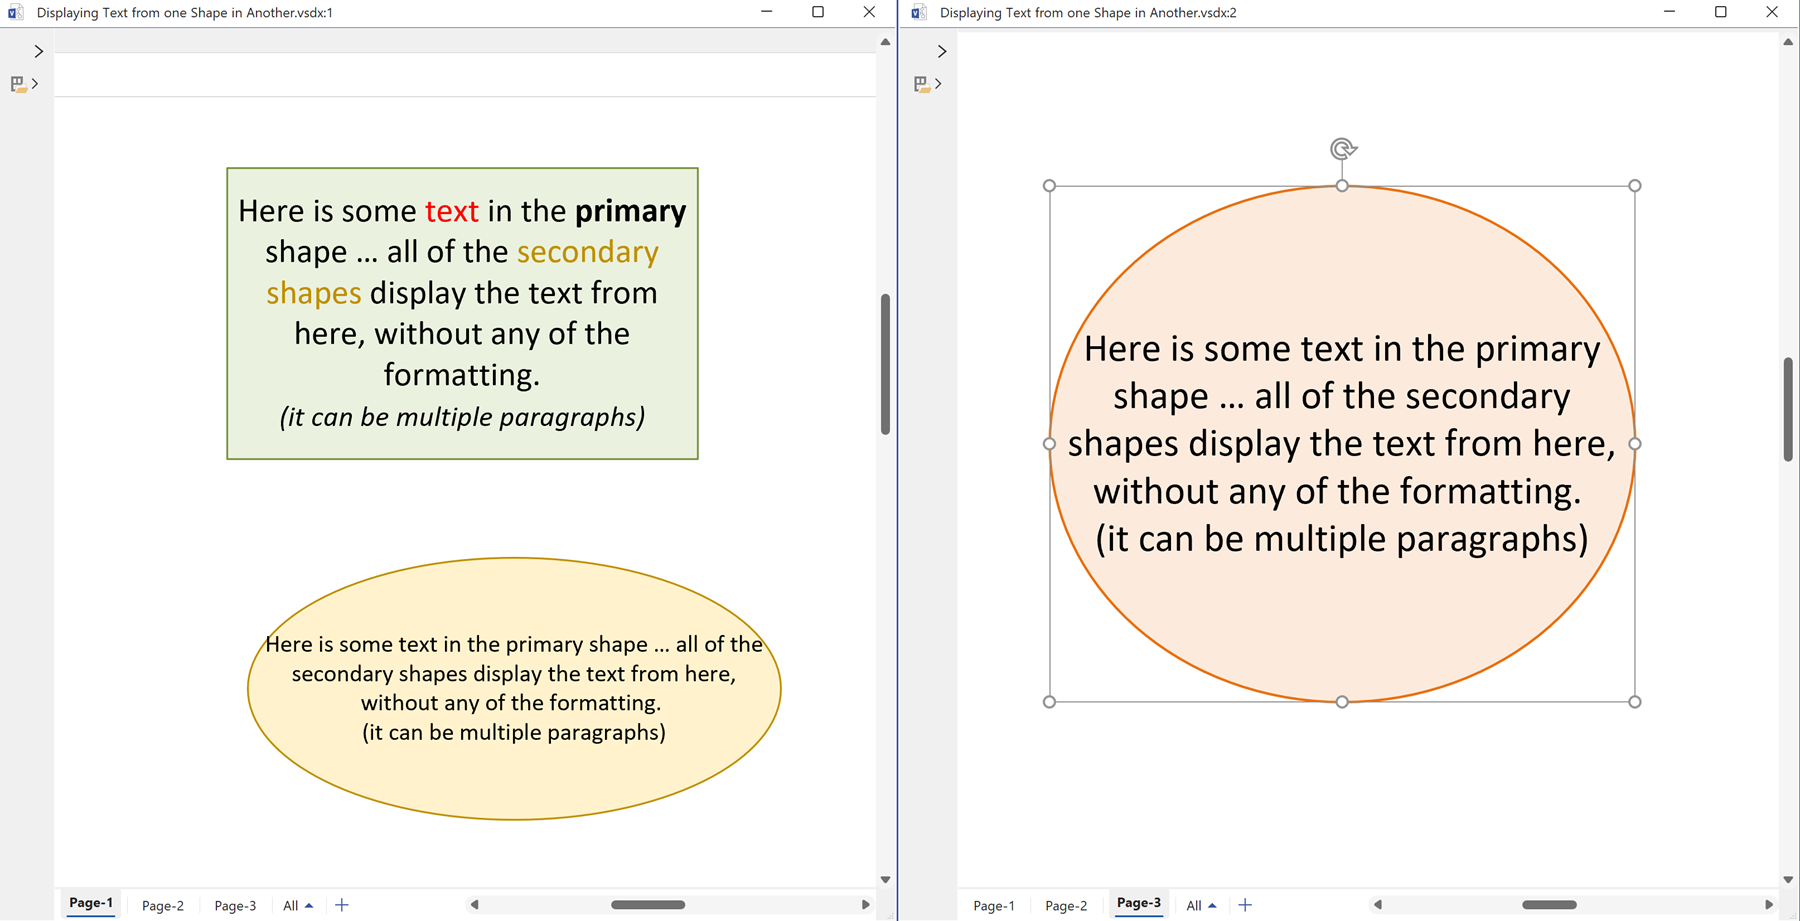Expand the collapsed ribbon in the left window
1800x921 pixels.
point(38,50)
